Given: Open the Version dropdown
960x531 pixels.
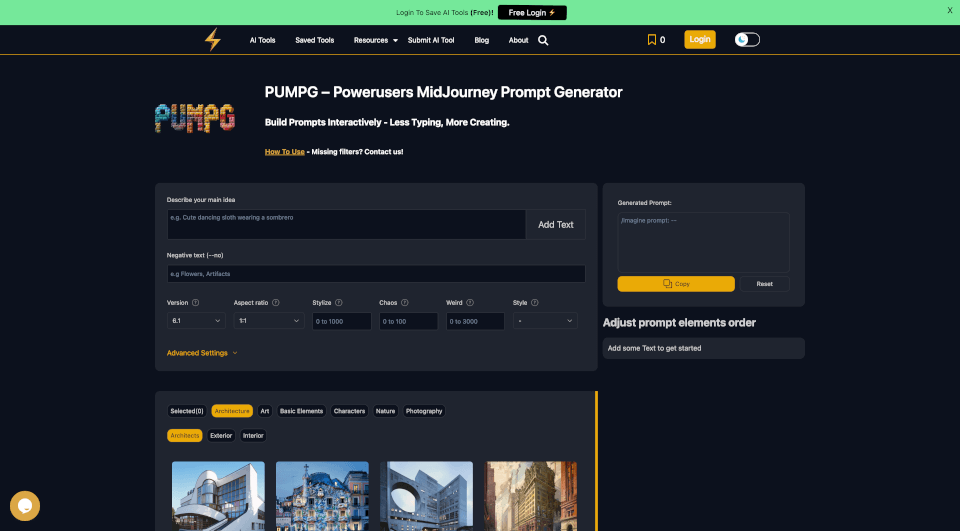Looking at the screenshot, I should [x=196, y=321].
